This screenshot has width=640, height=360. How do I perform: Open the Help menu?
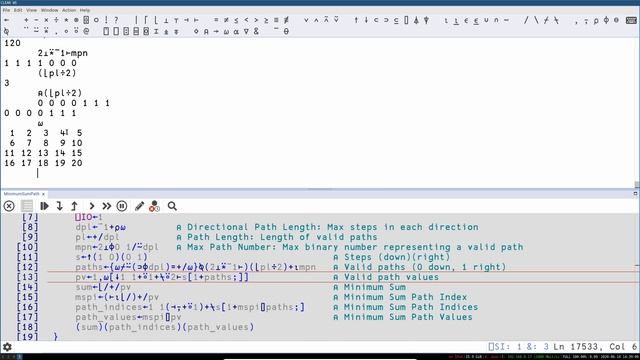tap(84, 10)
